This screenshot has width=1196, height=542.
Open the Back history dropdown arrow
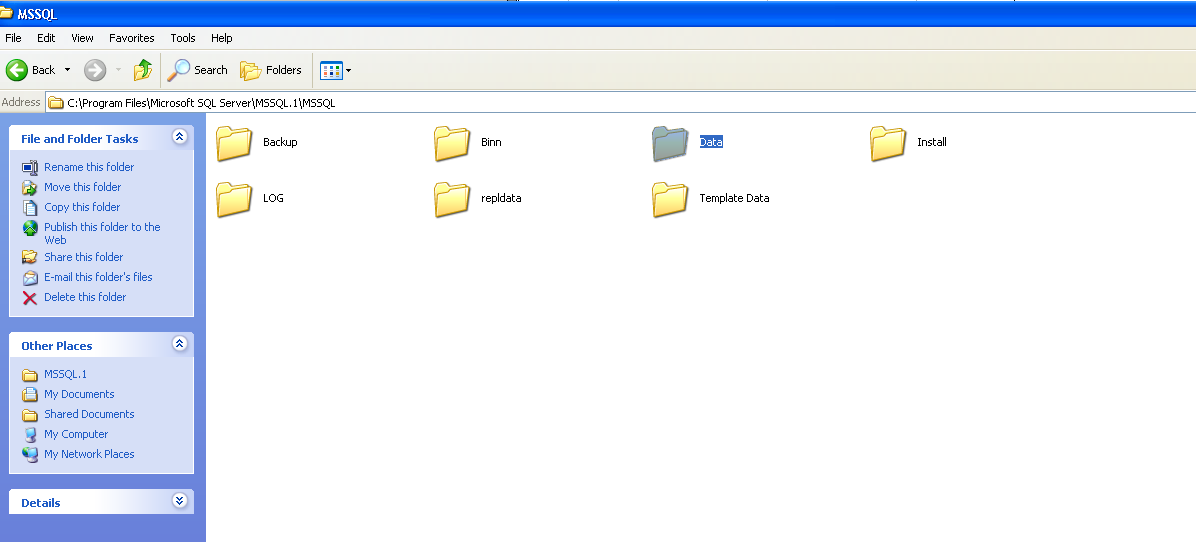pyautogui.click(x=67, y=70)
